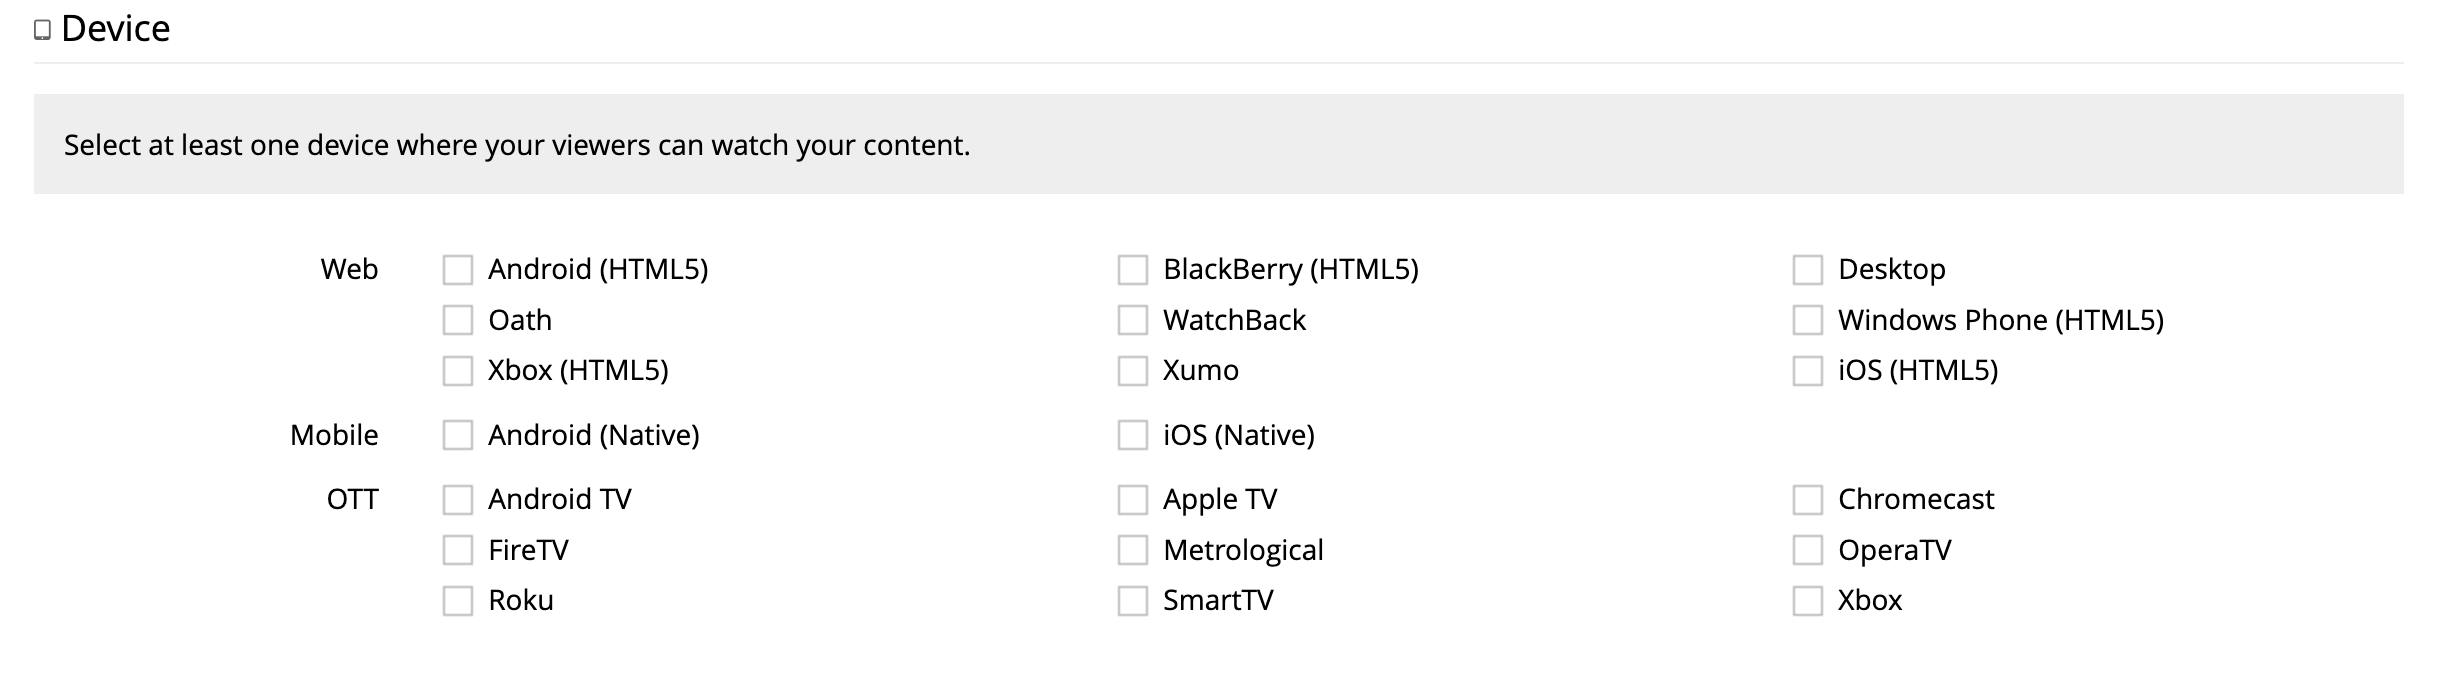The width and height of the screenshot is (2444, 682).
Task: Check the SmartTV device option
Action: pyautogui.click(x=1133, y=601)
